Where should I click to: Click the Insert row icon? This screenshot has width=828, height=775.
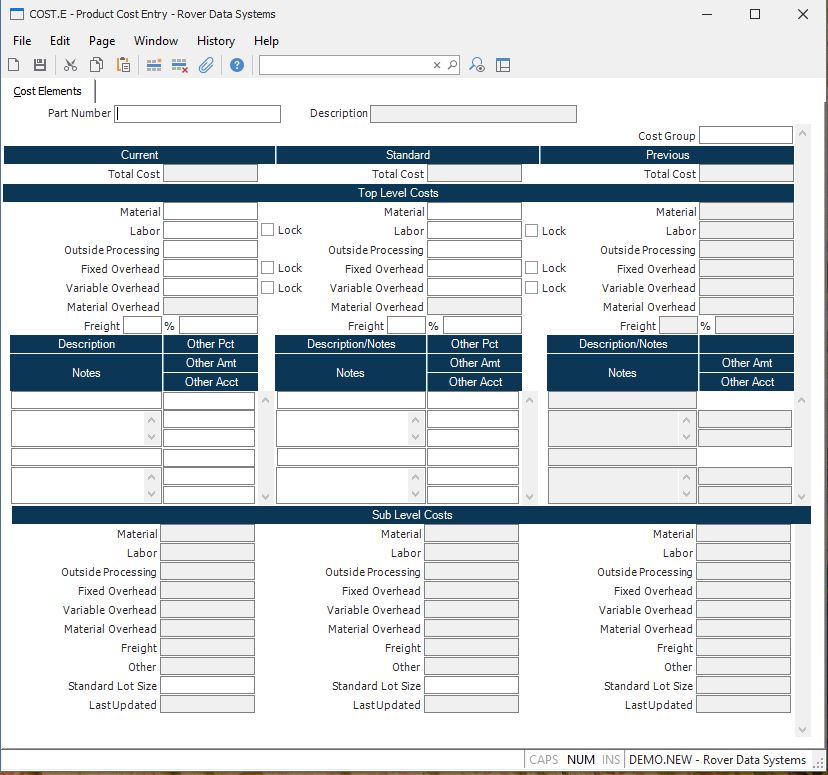pyautogui.click(x=154, y=65)
